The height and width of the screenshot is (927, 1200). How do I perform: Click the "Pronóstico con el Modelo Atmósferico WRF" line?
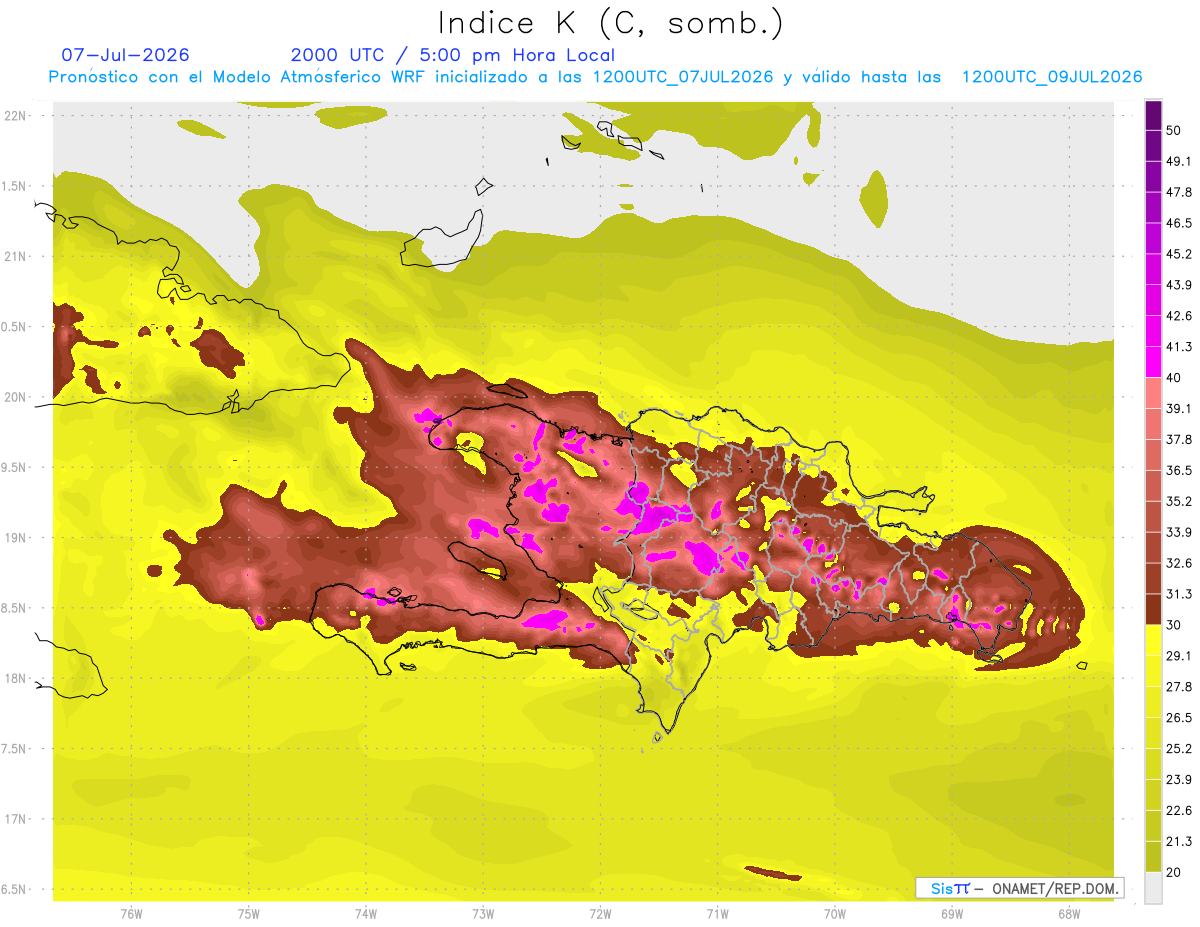(596, 77)
